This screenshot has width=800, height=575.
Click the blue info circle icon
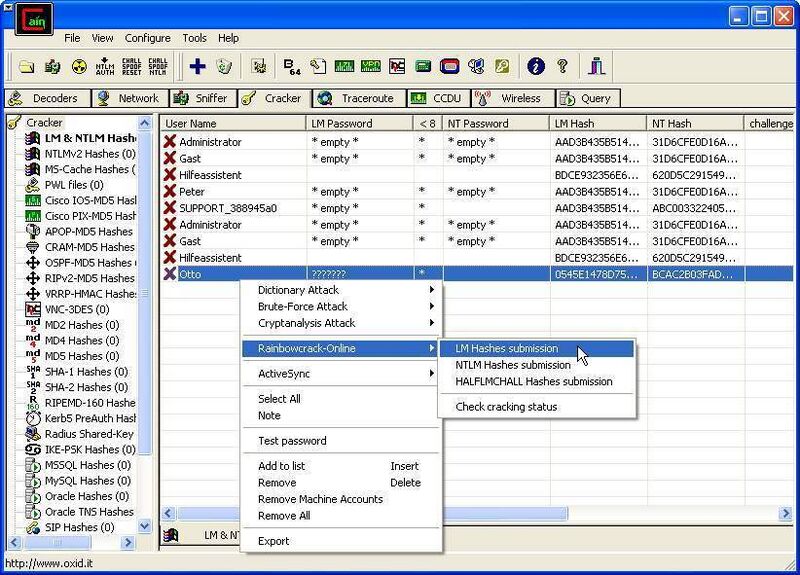point(536,66)
